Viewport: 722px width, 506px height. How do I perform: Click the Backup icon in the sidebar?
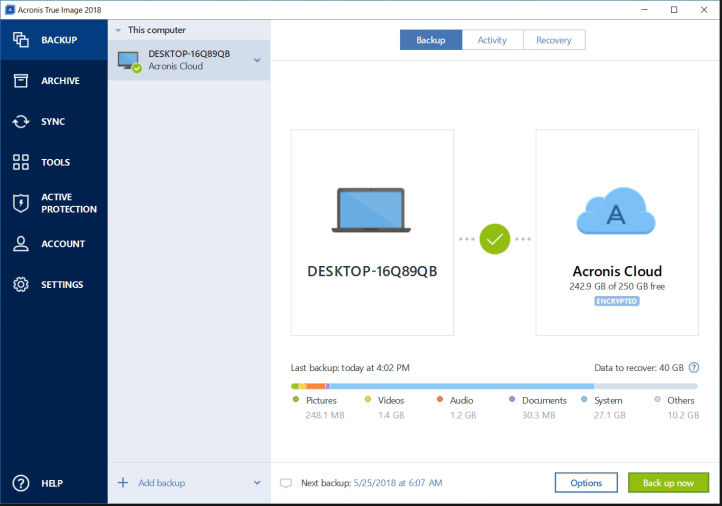click(x=21, y=40)
